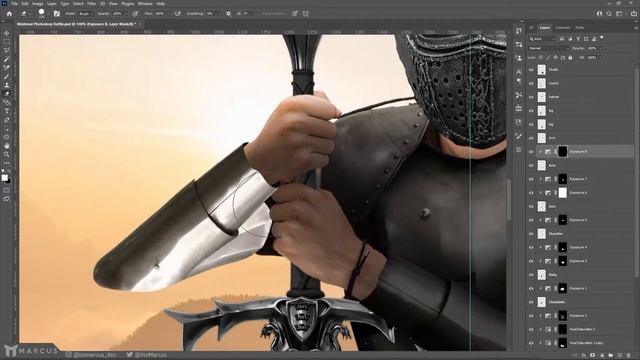Hide the Exposure 8 layer
Image resolution: width=640 pixels, height=360 pixels.
click(x=531, y=152)
